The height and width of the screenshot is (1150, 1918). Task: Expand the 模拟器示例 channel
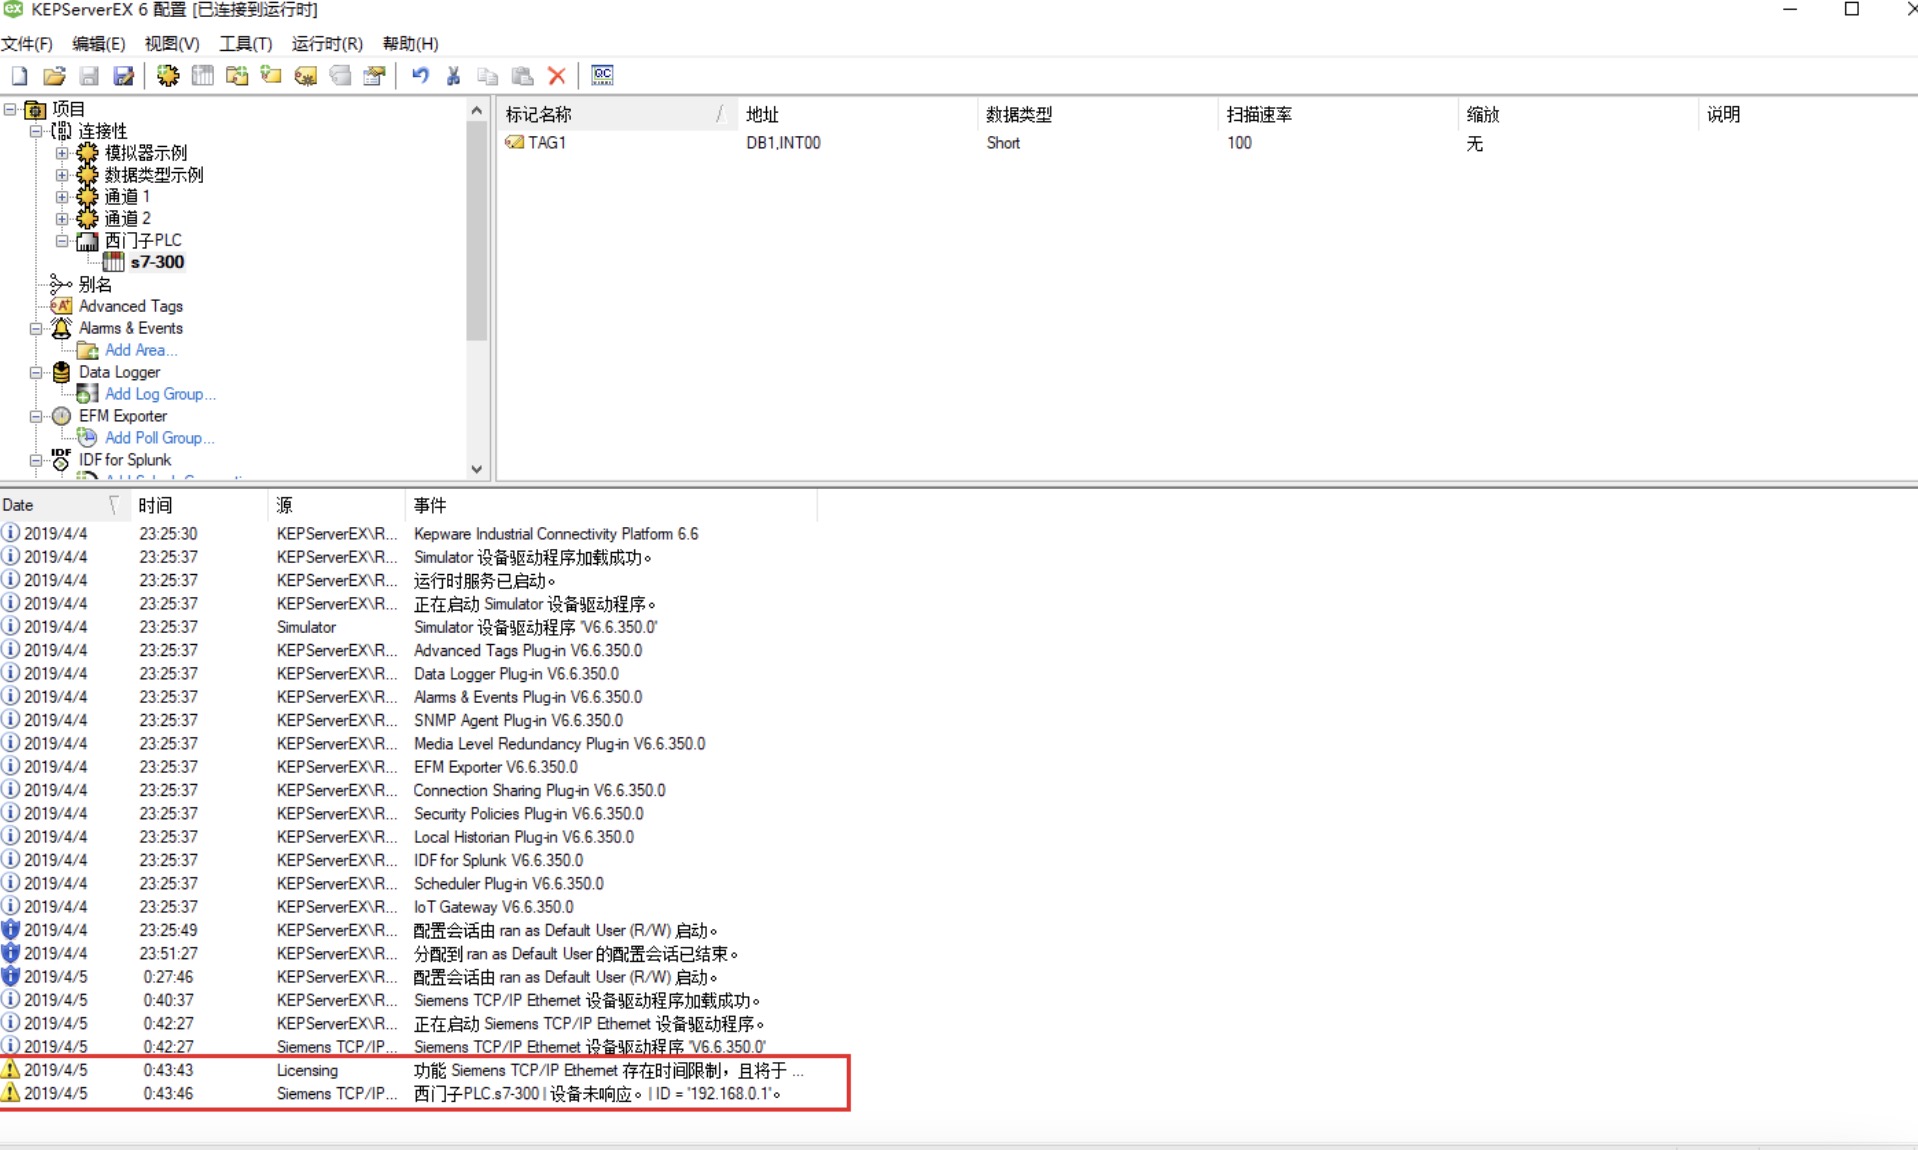(62, 153)
